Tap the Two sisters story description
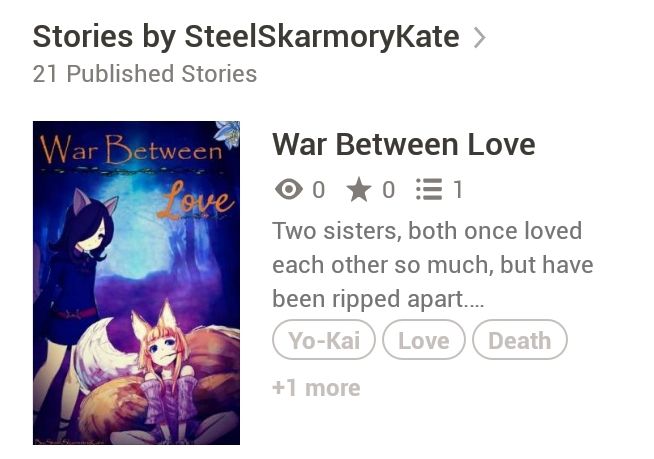The image size is (654, 459). (x=433, y=265)
